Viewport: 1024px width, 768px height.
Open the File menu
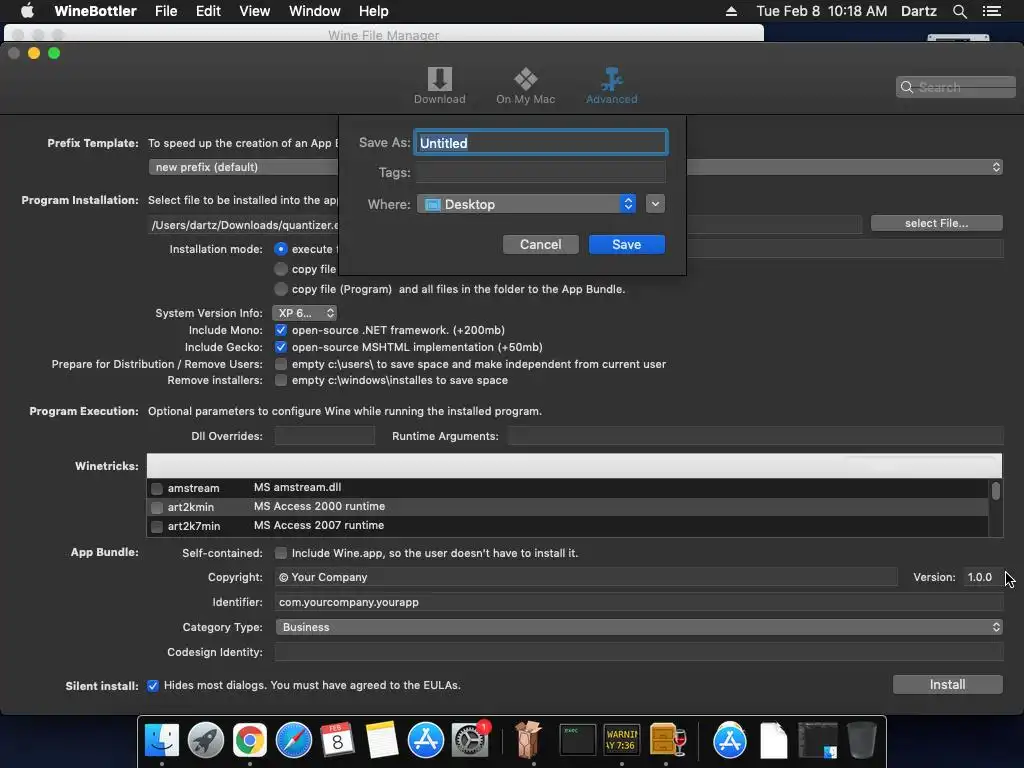(166, 11)
